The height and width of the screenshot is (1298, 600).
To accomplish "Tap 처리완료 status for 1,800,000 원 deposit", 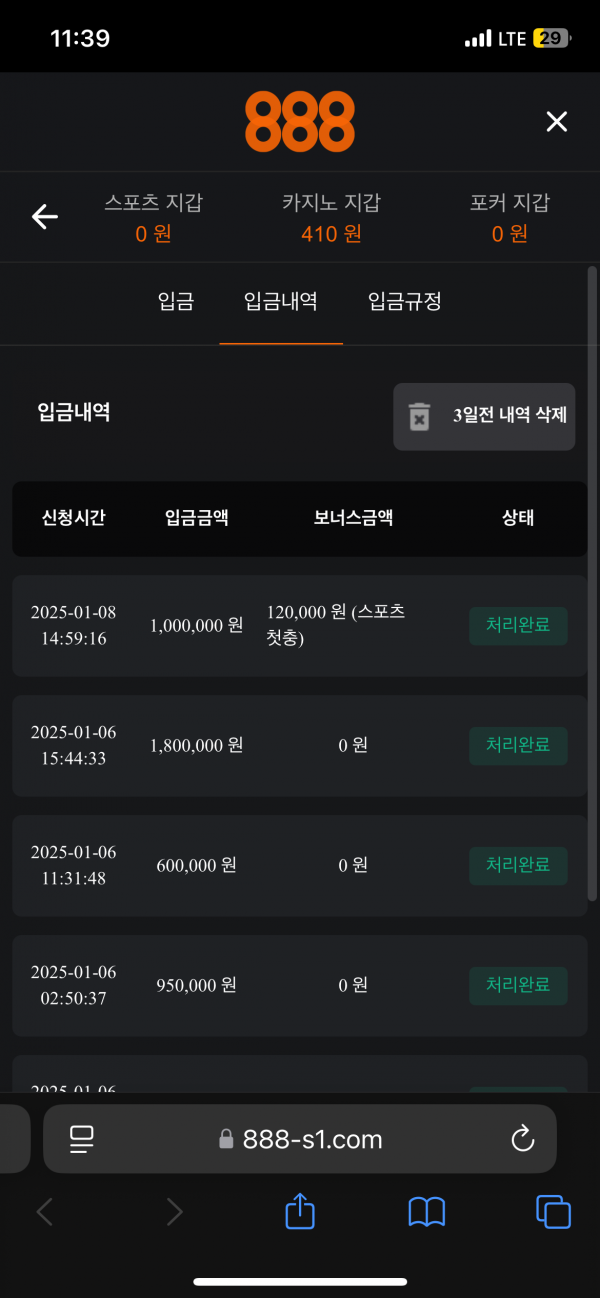I will (518, 745).
